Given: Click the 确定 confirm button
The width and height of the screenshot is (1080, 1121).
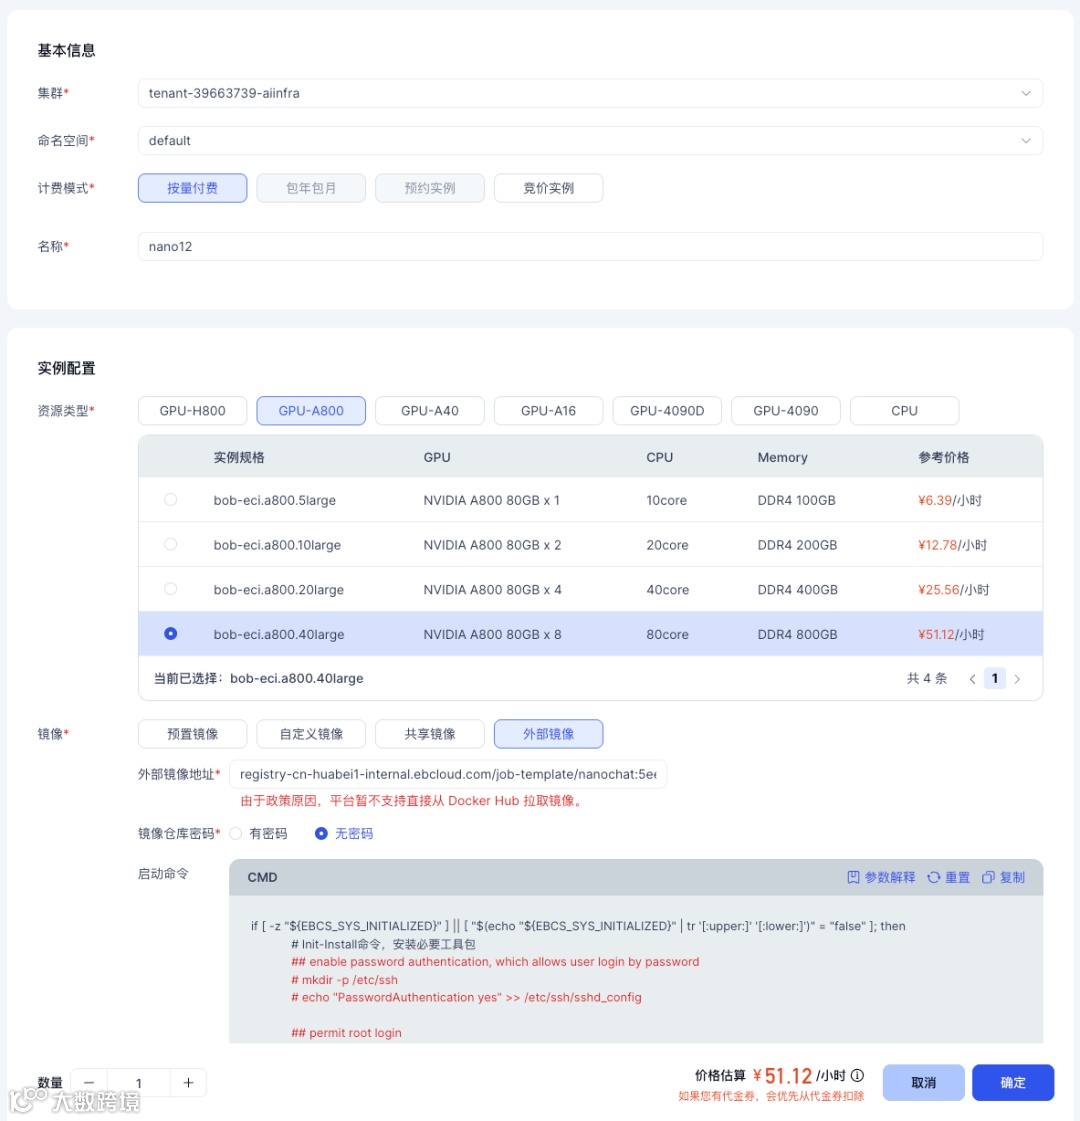Looking at the screenshot, I should [x=1013, y=1082].
